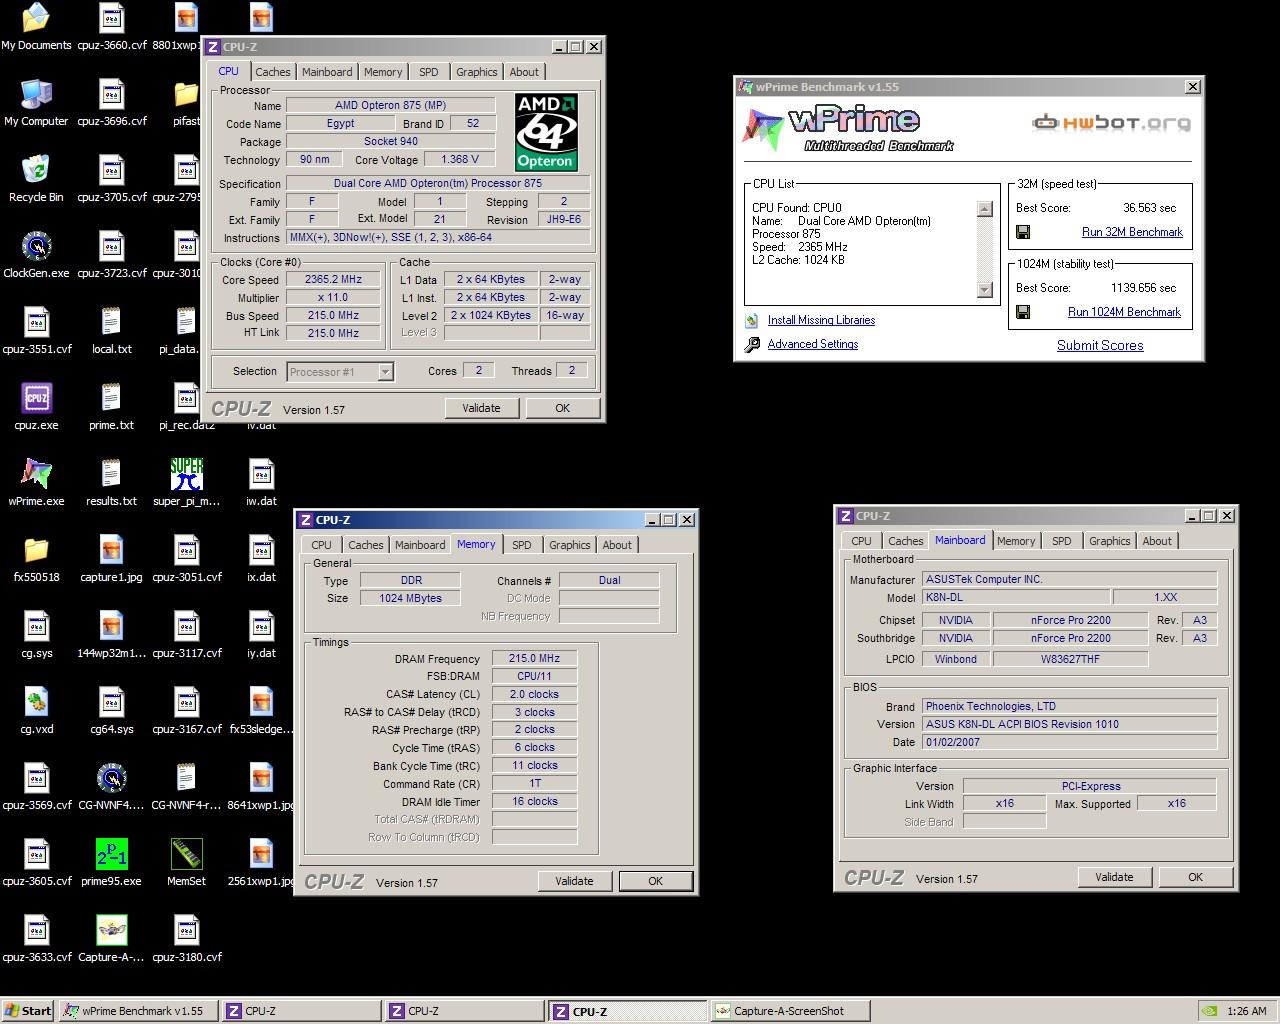Open Graphics tab in memory CPU-Z window
The height and width of the screenshot is (1024, 1280).
coord(570,545)
